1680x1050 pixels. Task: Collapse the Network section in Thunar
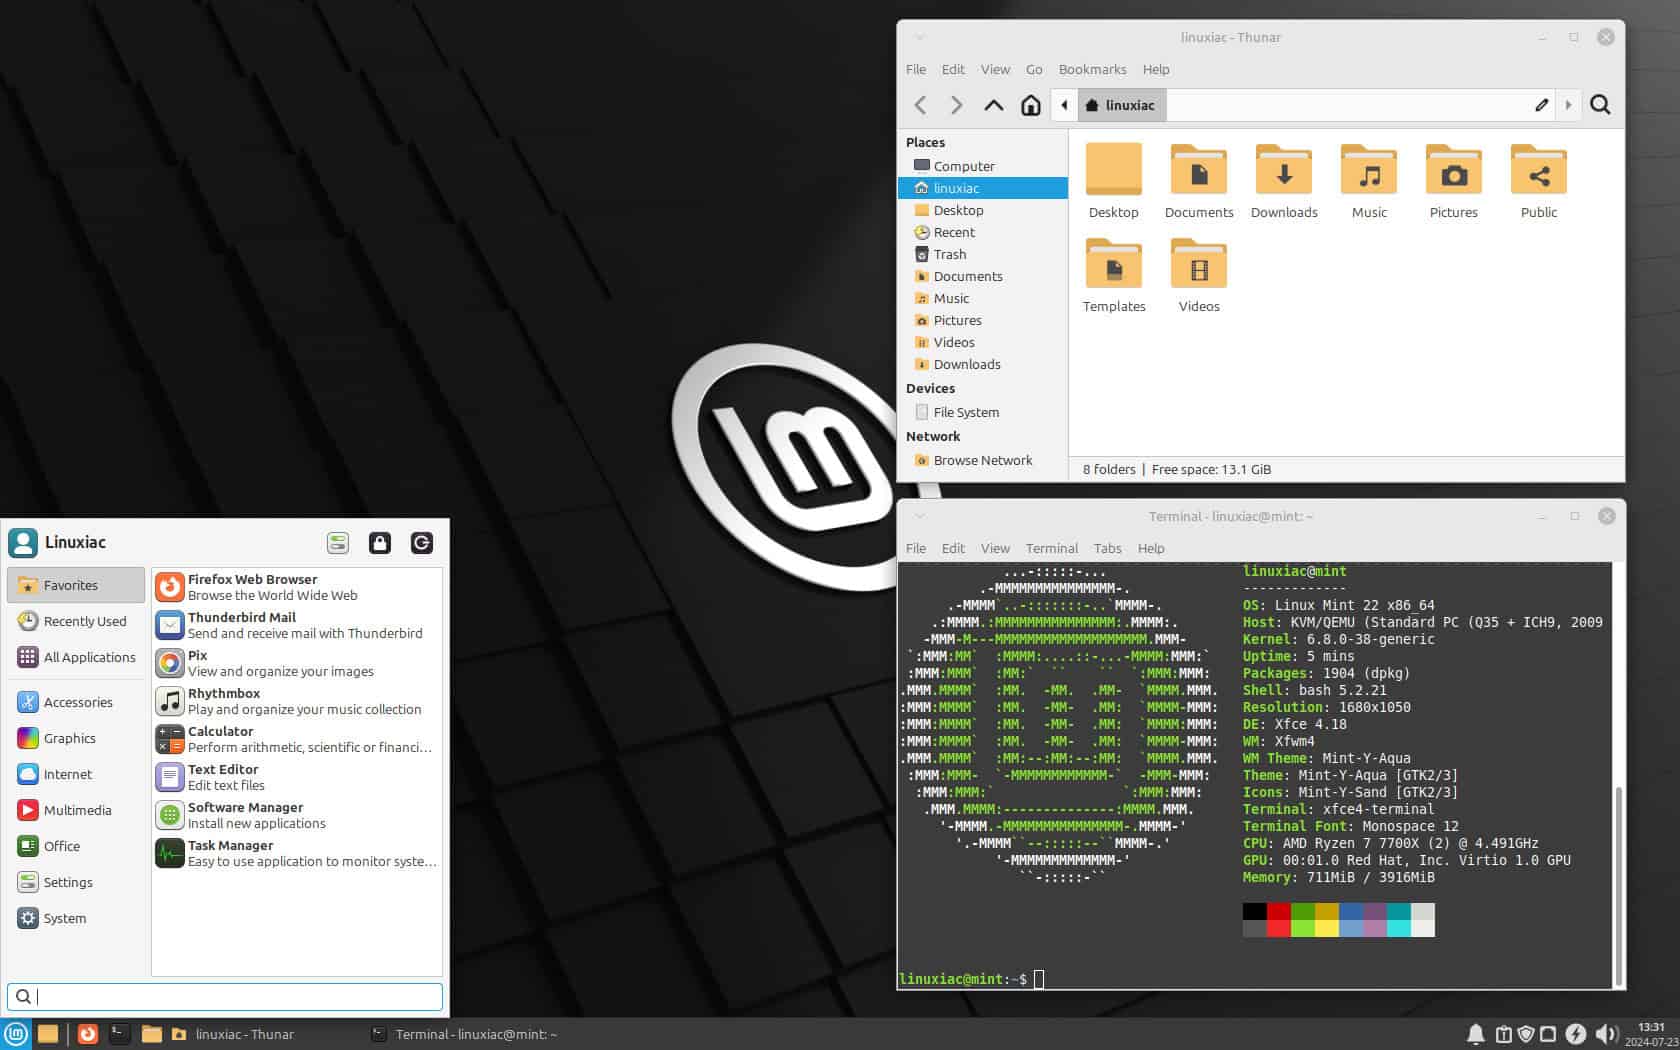coord(932,436)
